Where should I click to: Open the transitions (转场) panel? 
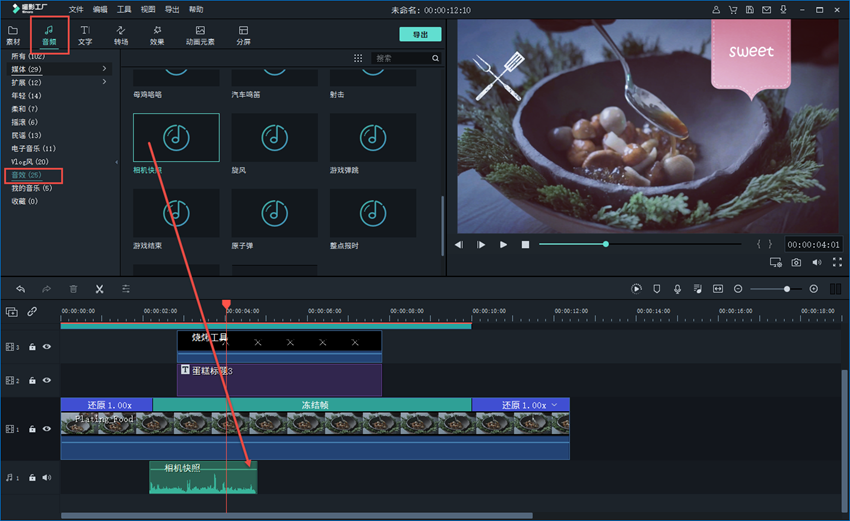[x=121, y=36]
